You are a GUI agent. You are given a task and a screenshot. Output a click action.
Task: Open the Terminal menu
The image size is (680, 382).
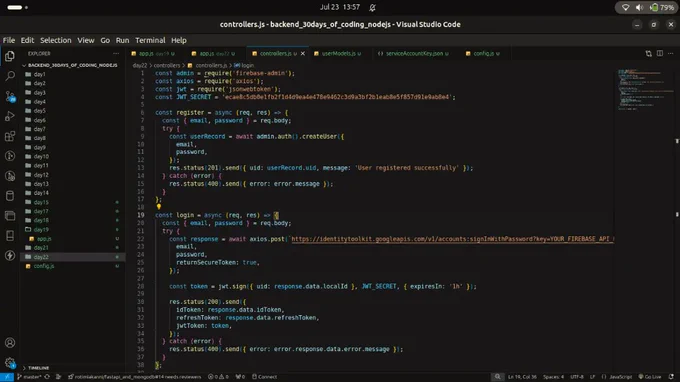point(150,40)
